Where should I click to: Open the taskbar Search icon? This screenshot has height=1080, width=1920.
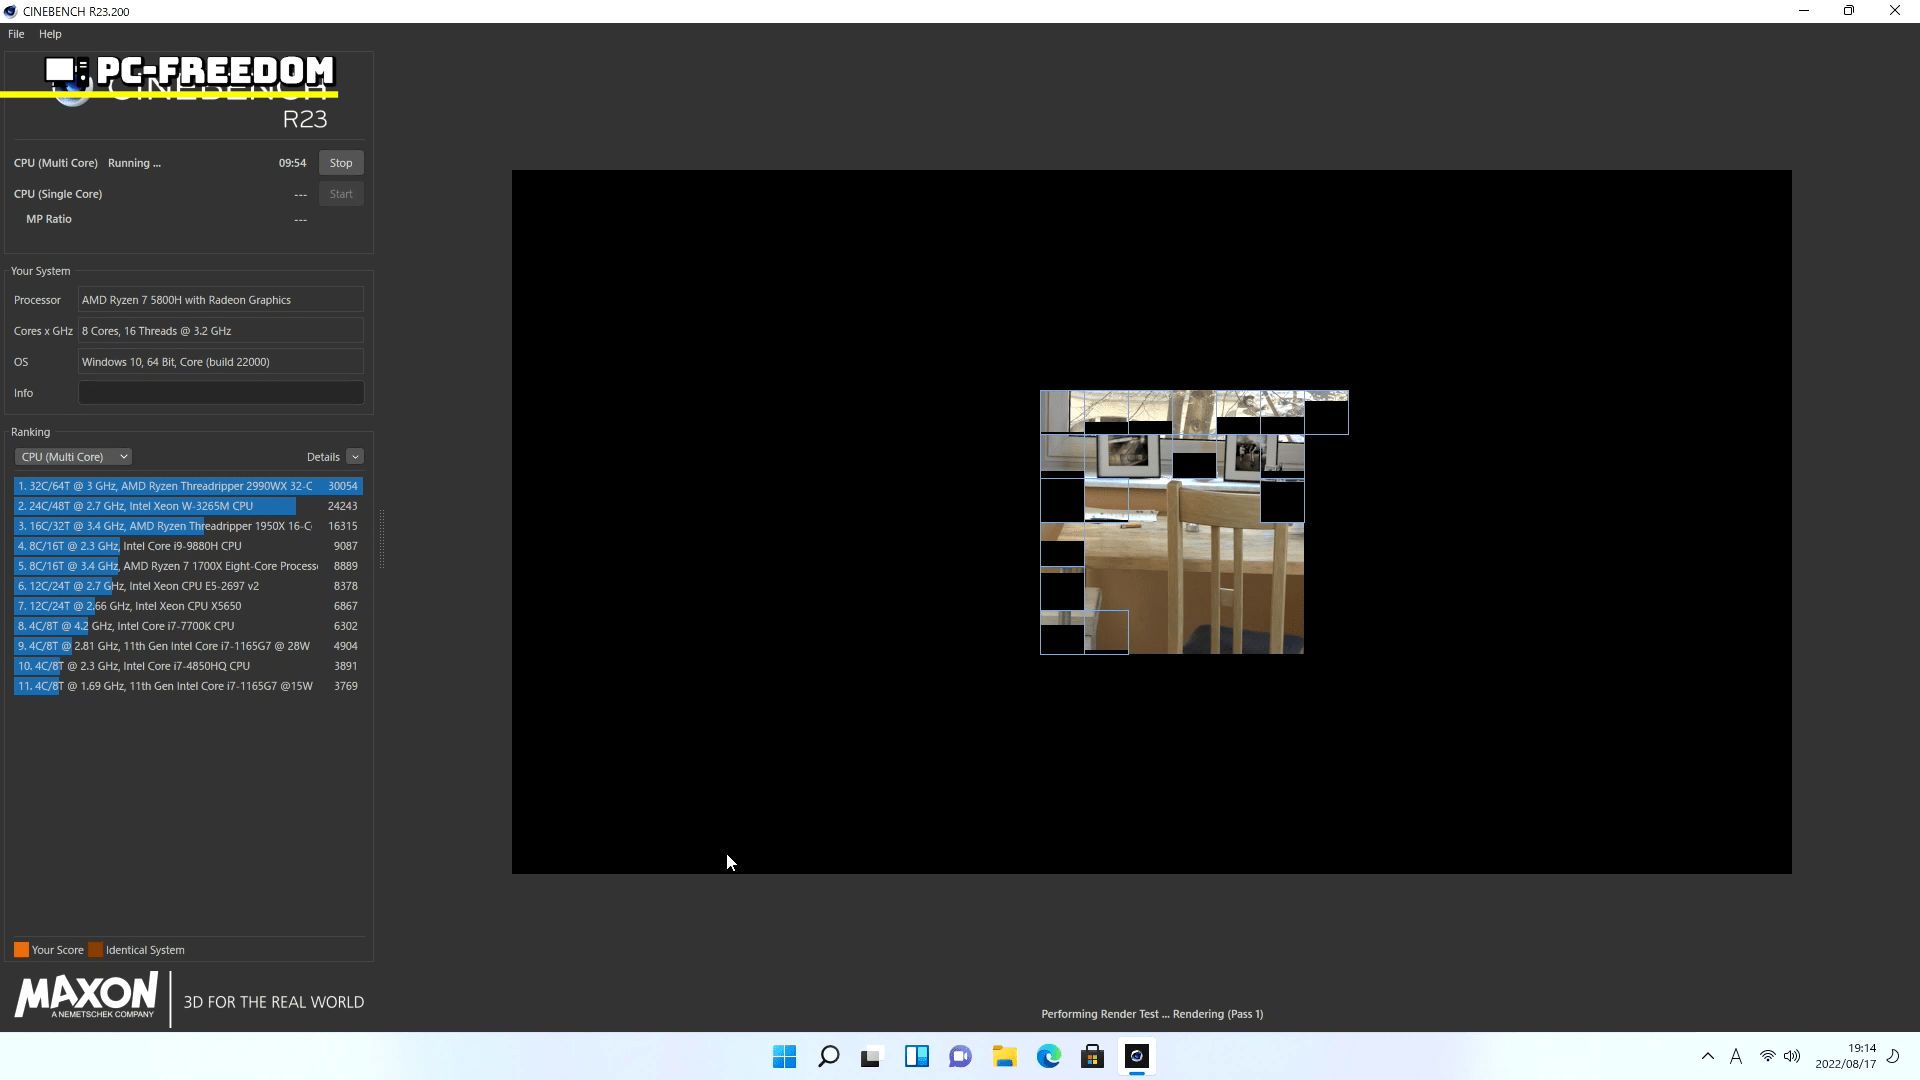tap(828, 1056)
